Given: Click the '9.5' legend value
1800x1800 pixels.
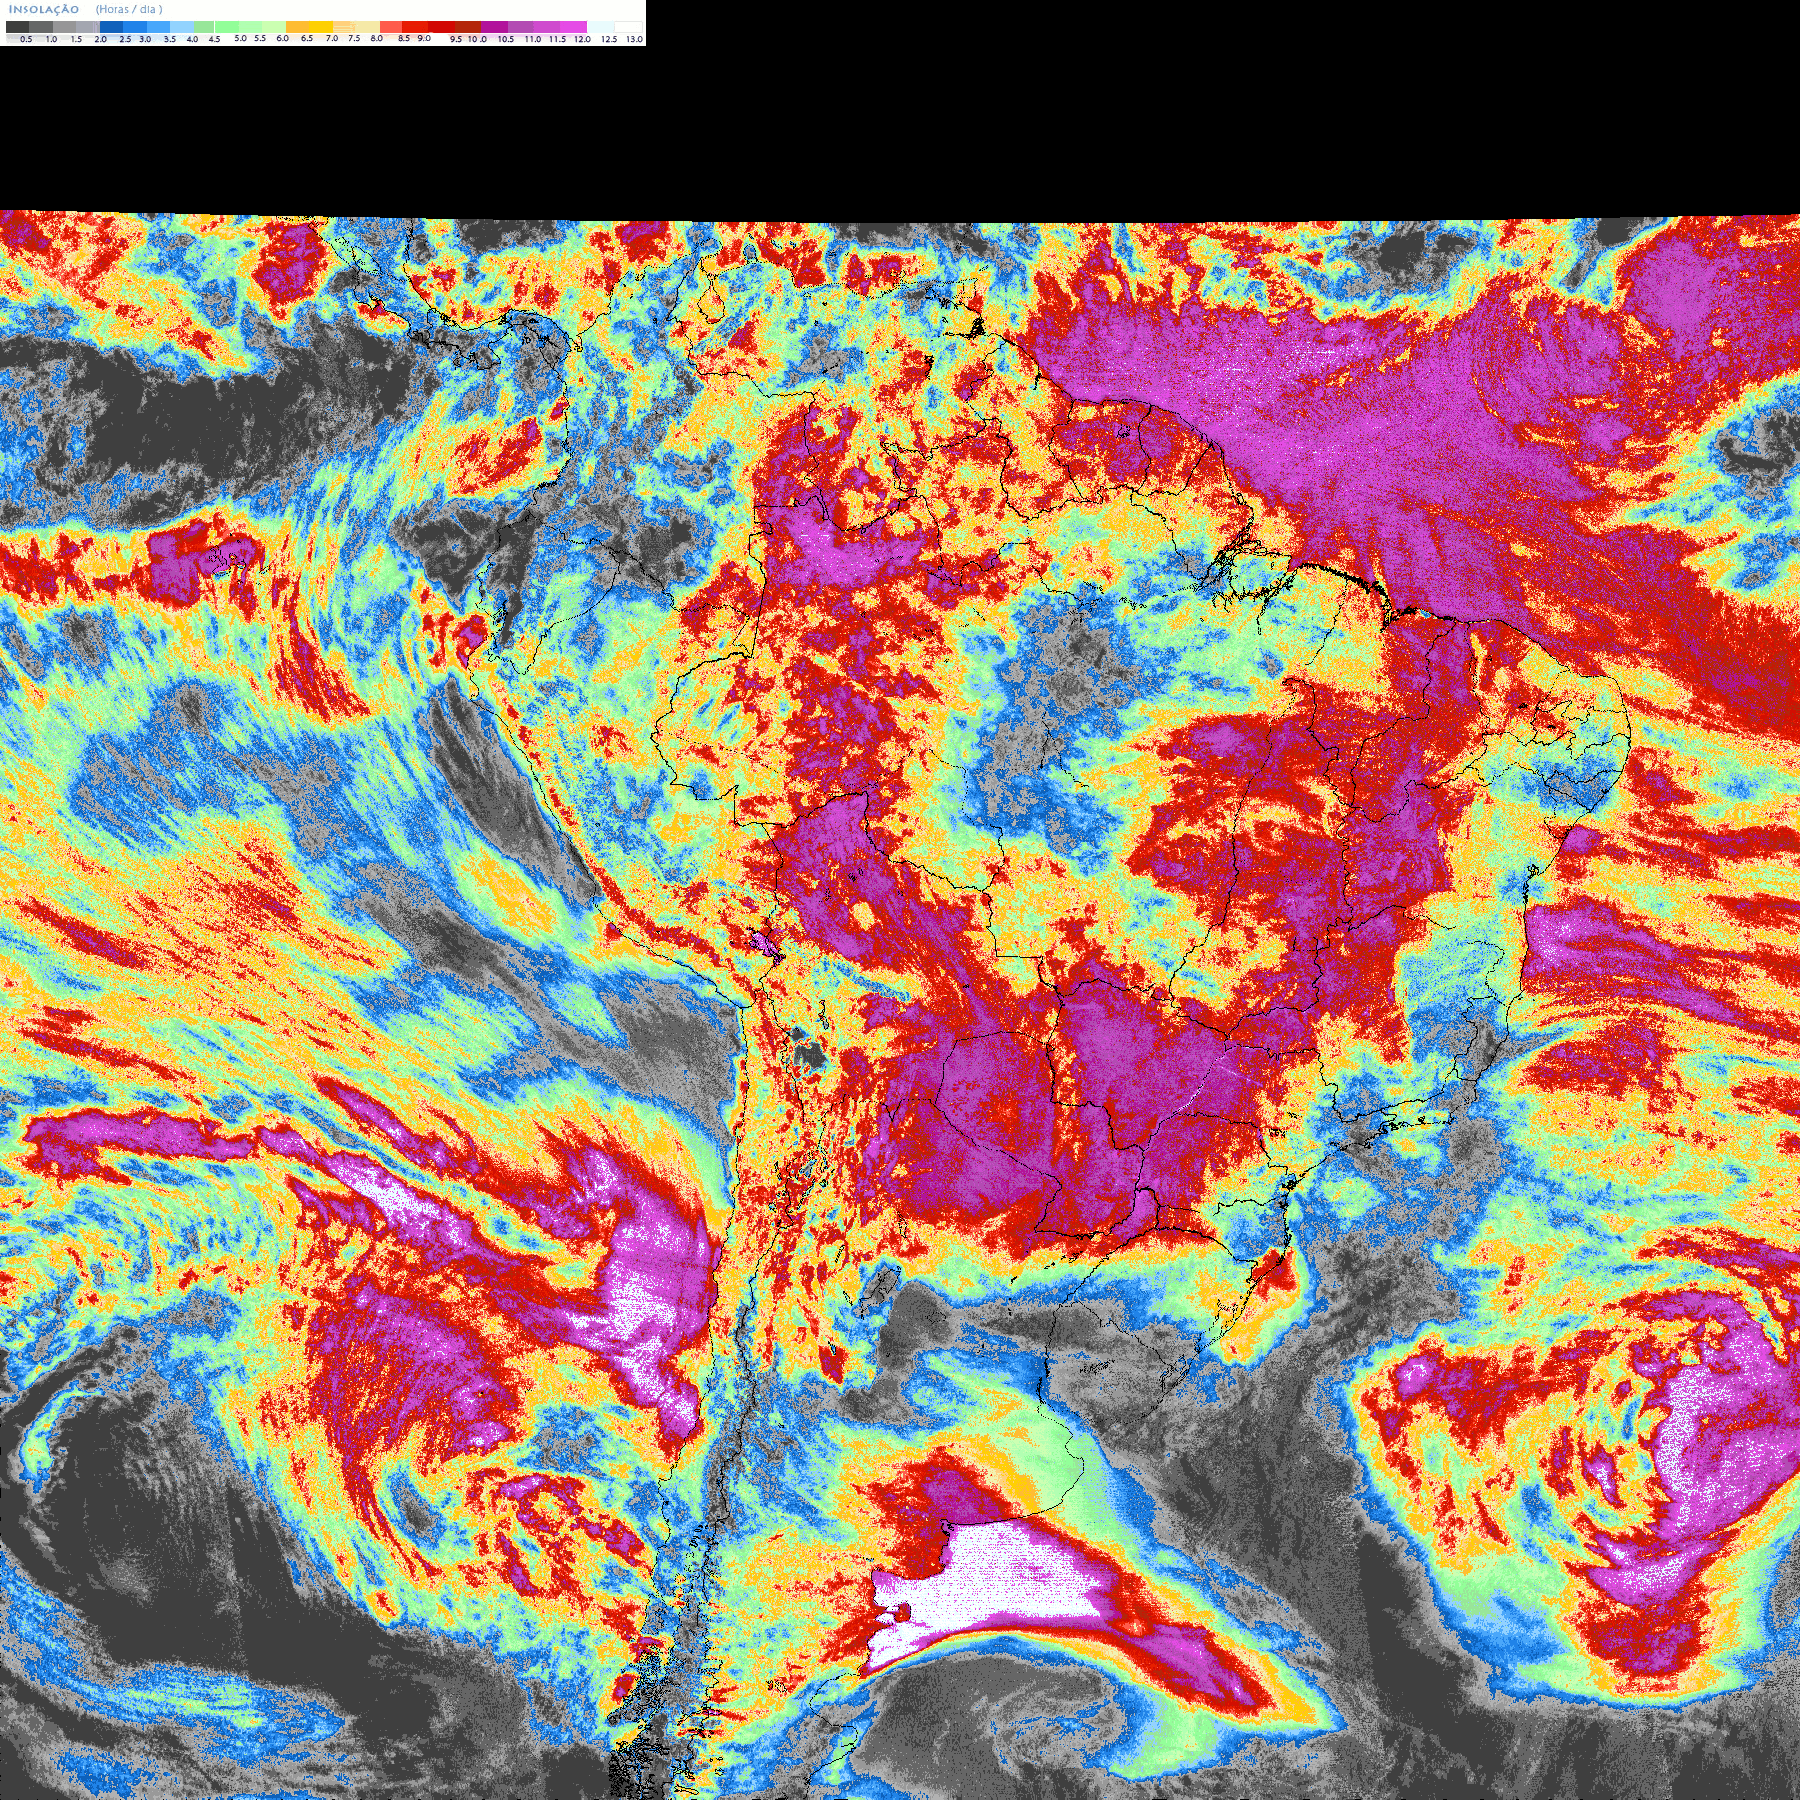Looking at the screenshot, I should click(456, 39).
